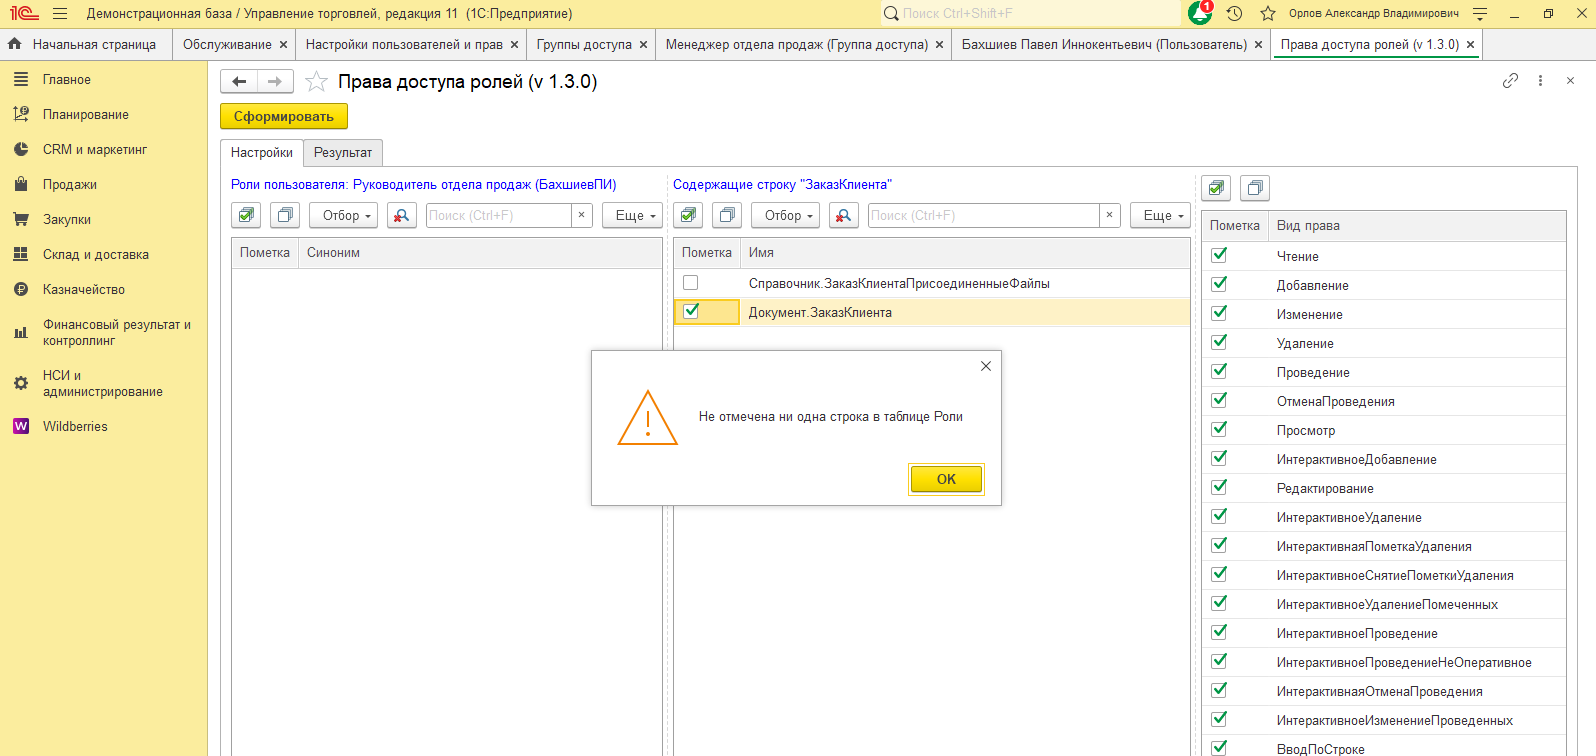Open Отбор dropdown in user roles toolbar

344,215
